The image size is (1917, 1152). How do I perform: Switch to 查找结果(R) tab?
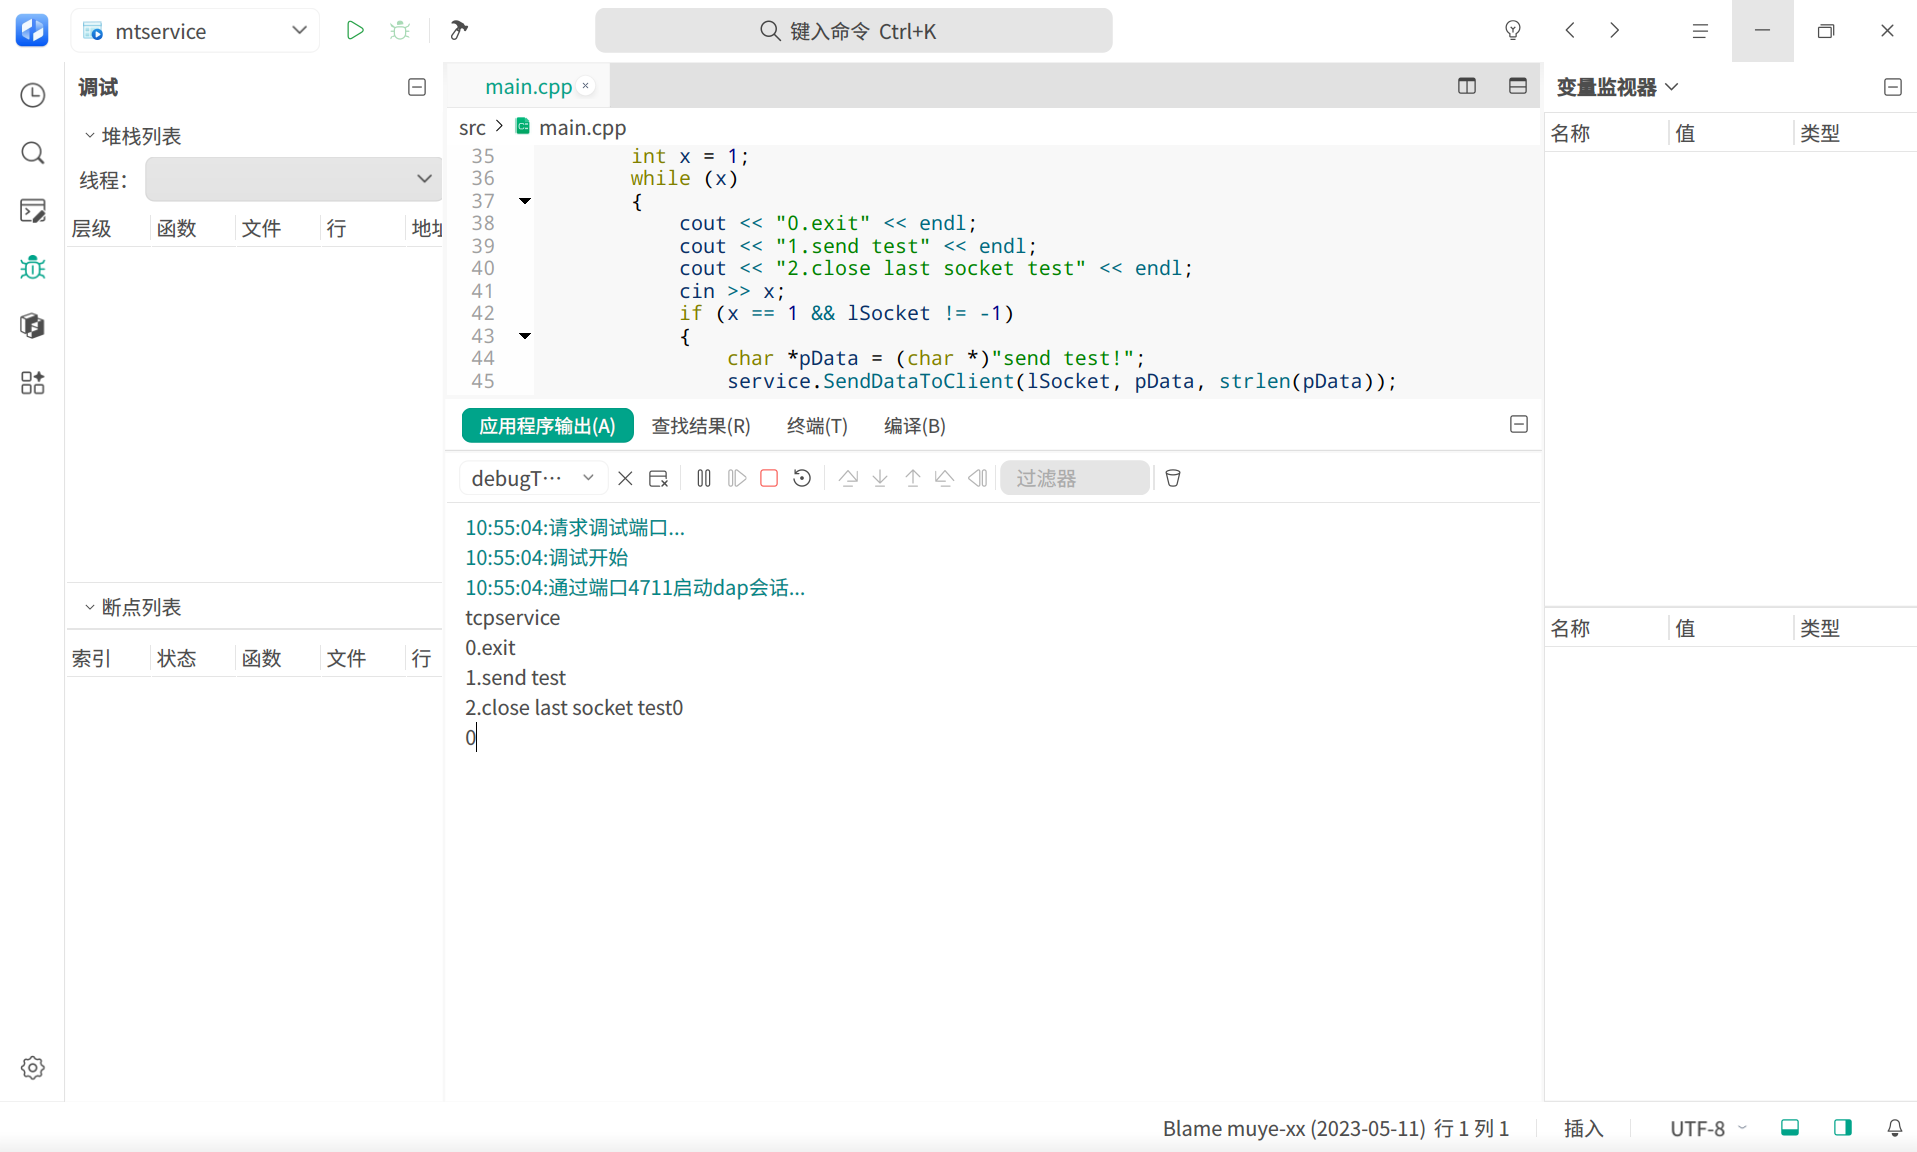coord(701,425)
